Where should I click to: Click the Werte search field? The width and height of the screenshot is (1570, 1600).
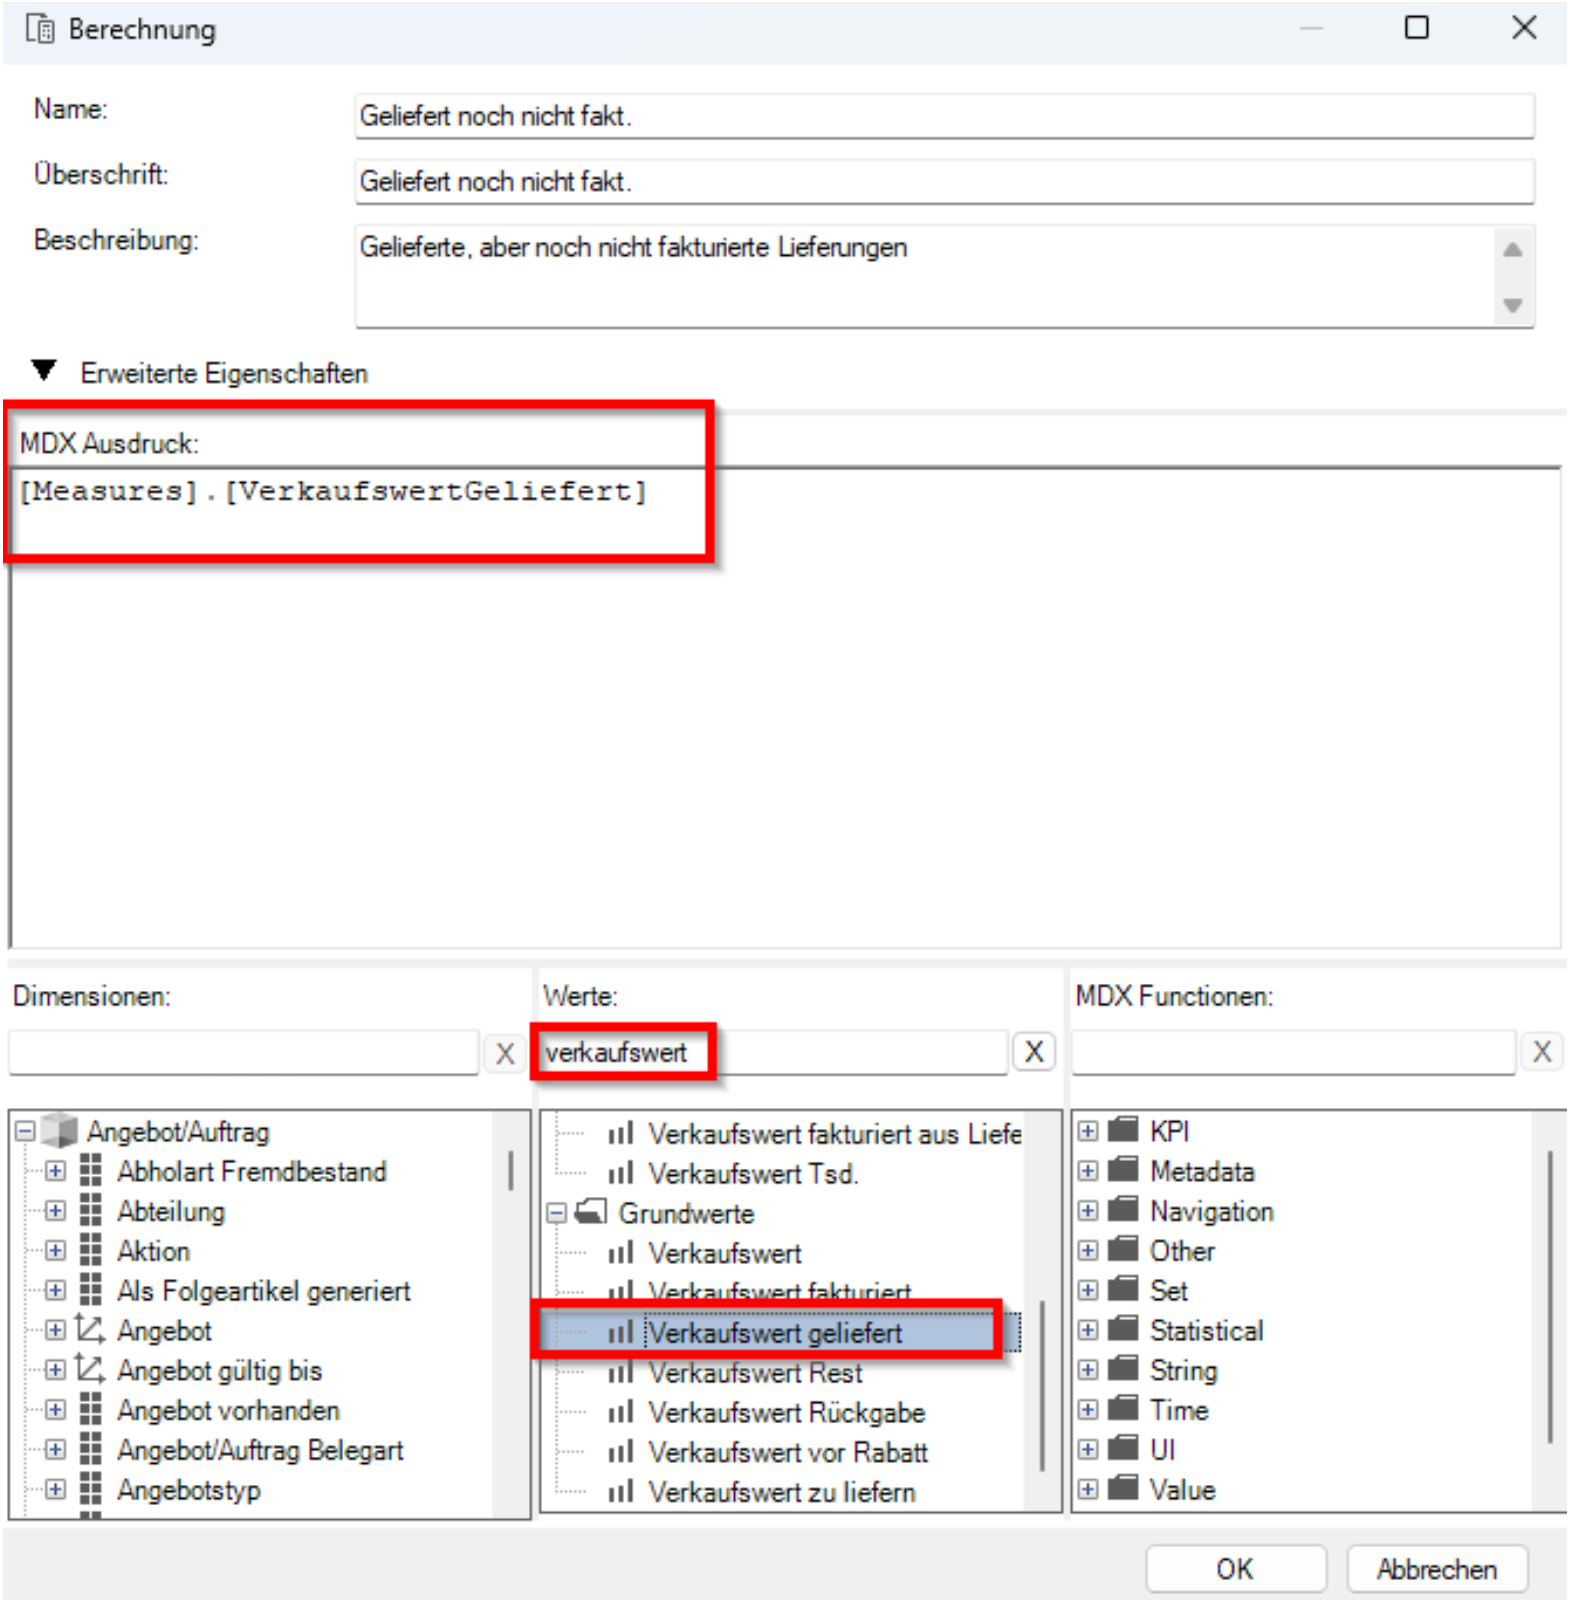(x=774, y=1052)
